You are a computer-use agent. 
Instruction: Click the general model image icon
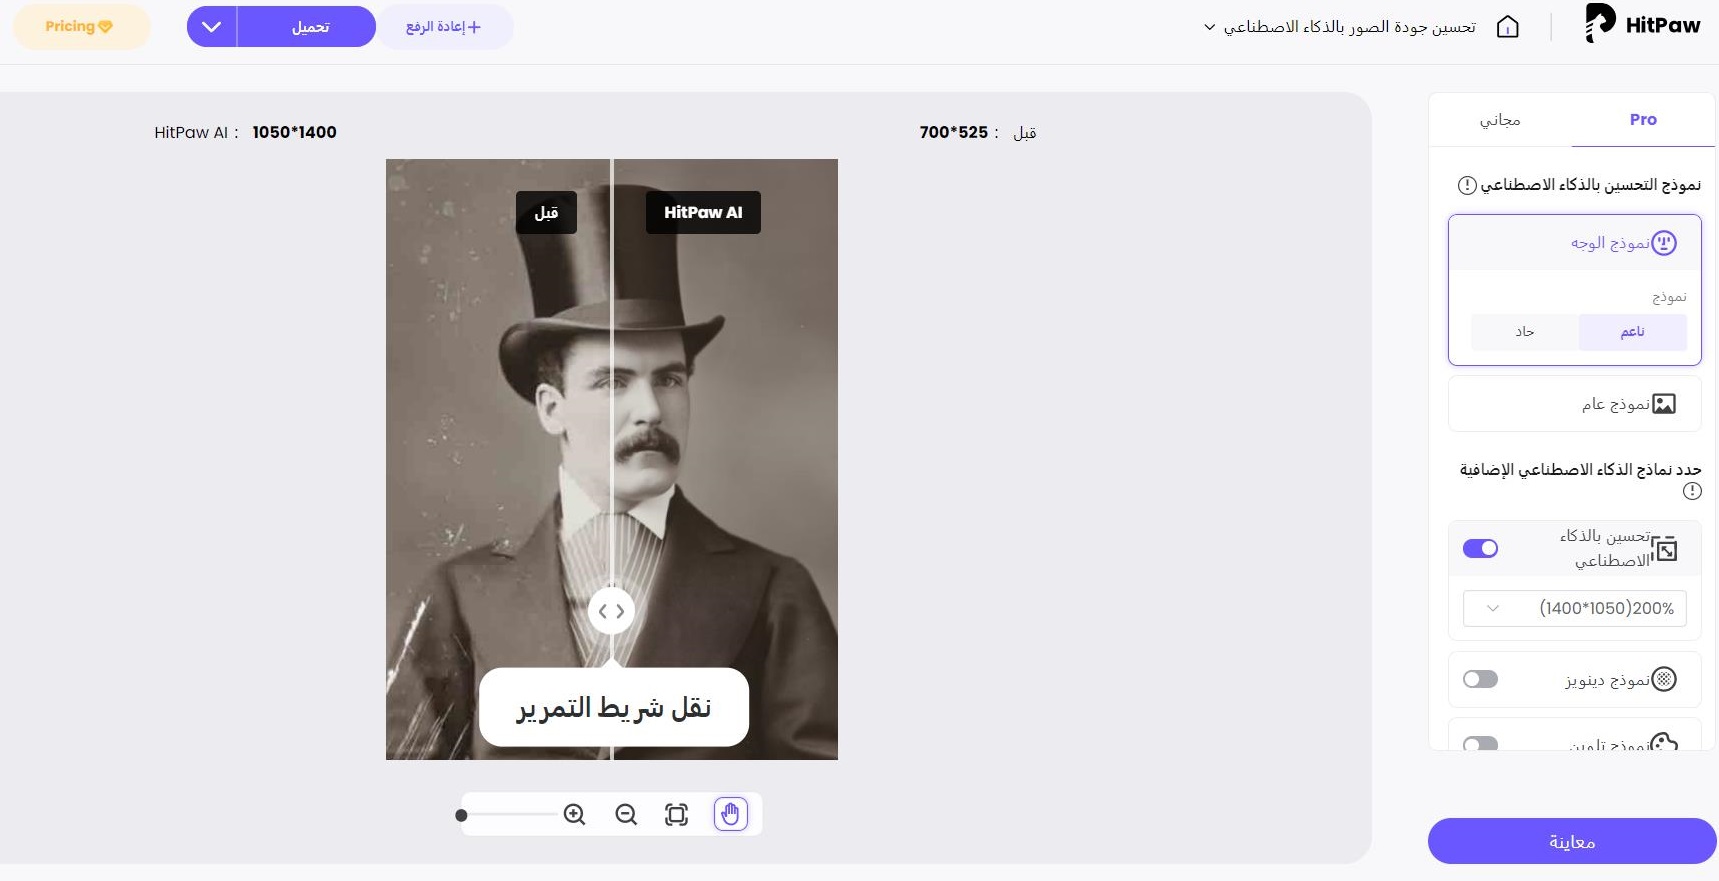pos(1664,404)
